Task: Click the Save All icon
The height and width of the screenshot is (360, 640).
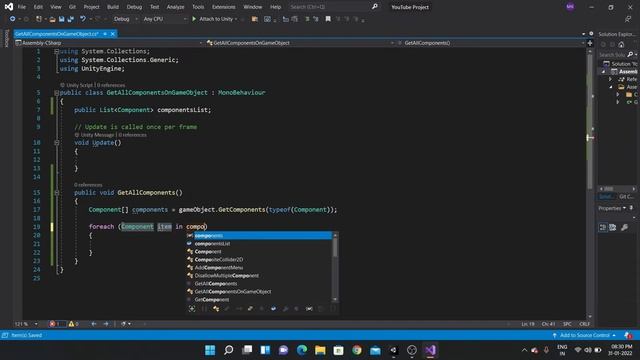Action: point(71,19)
